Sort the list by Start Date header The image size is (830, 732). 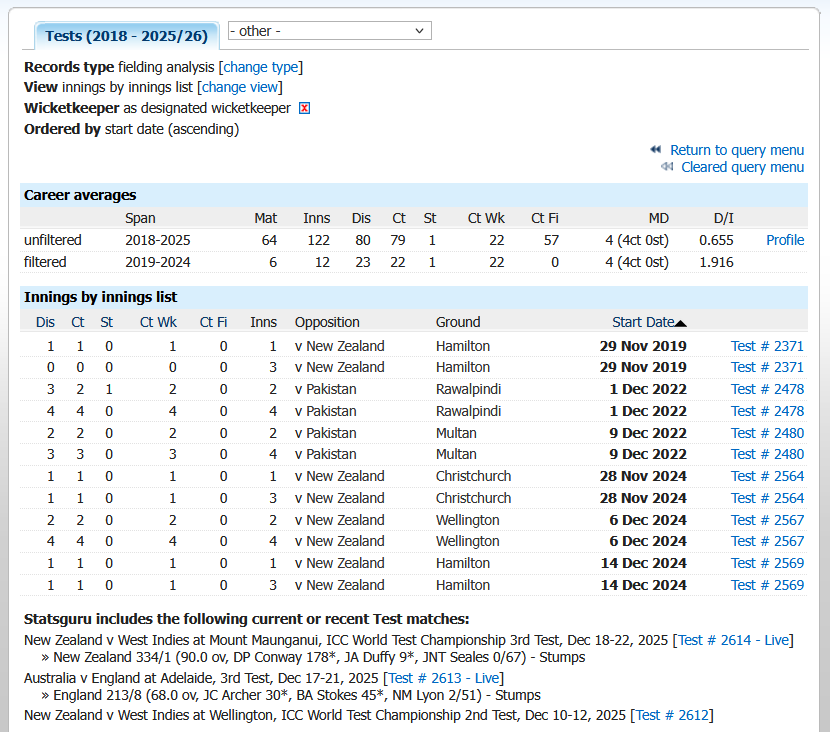(643, 322)
